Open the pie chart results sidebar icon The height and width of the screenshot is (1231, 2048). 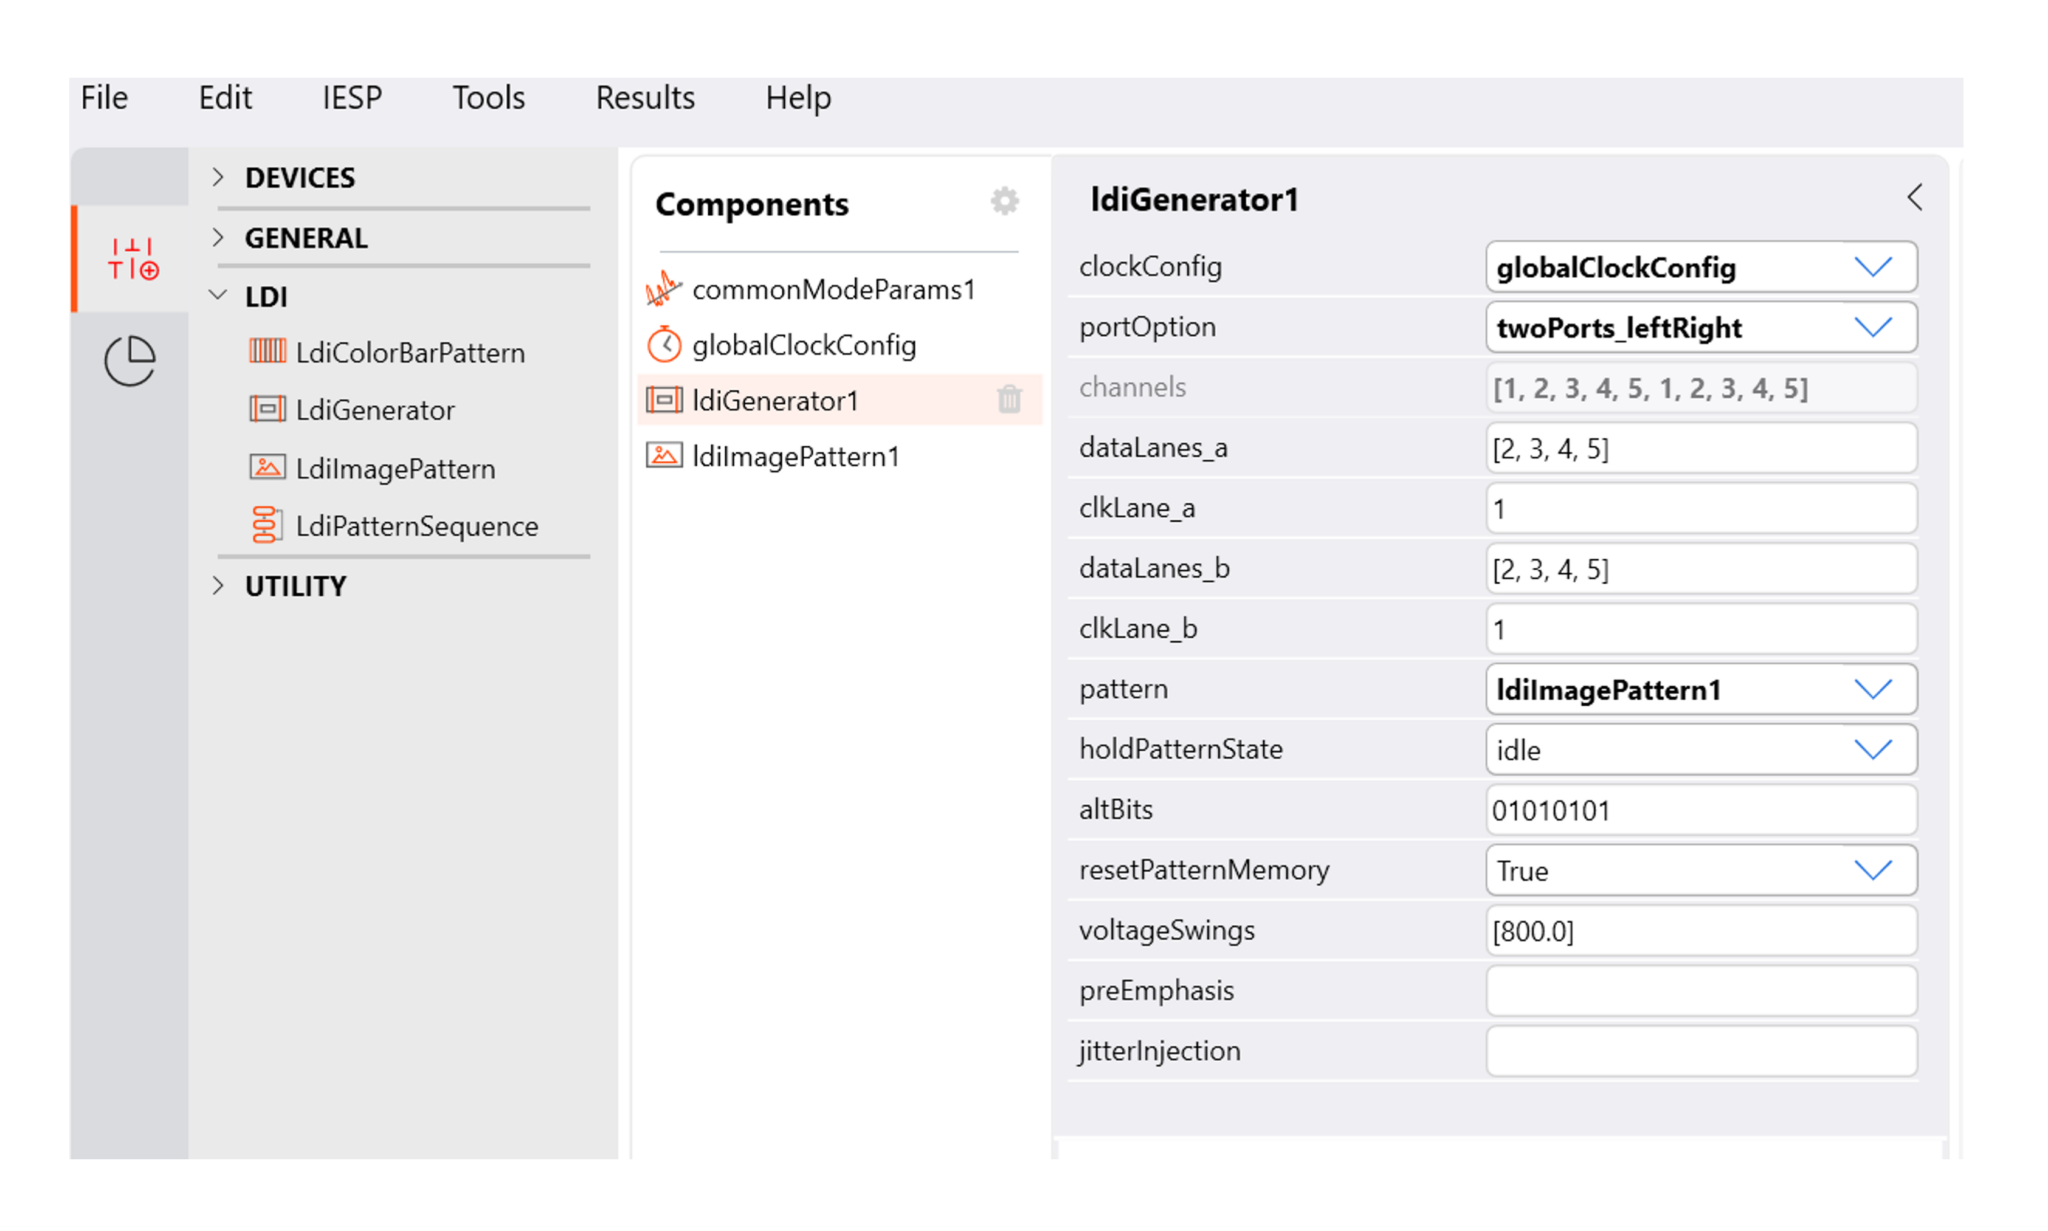[130, 360]
